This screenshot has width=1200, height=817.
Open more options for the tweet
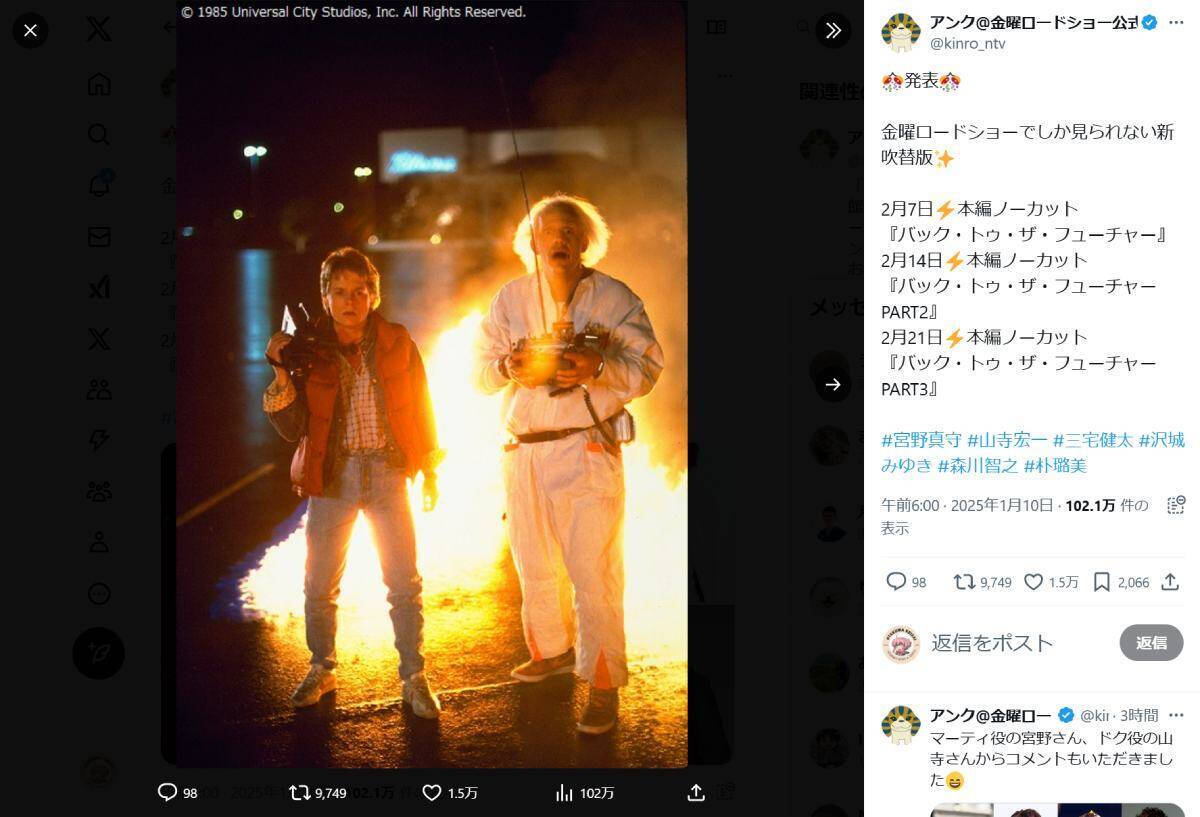point(1176,22)
